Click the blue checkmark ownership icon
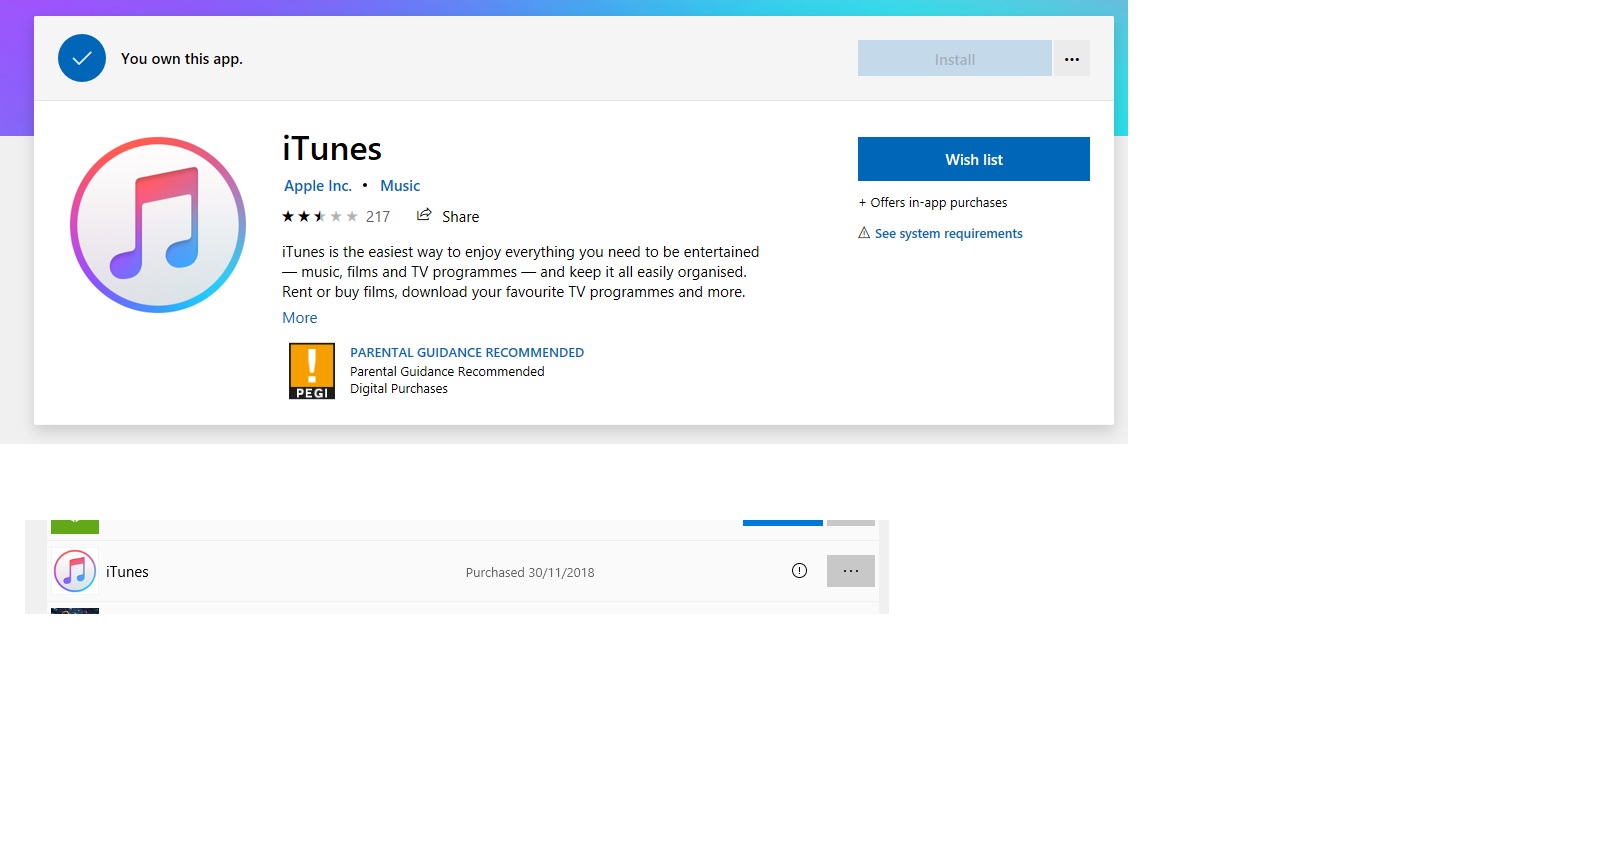 pyautogui.click(x=82, y=58)
